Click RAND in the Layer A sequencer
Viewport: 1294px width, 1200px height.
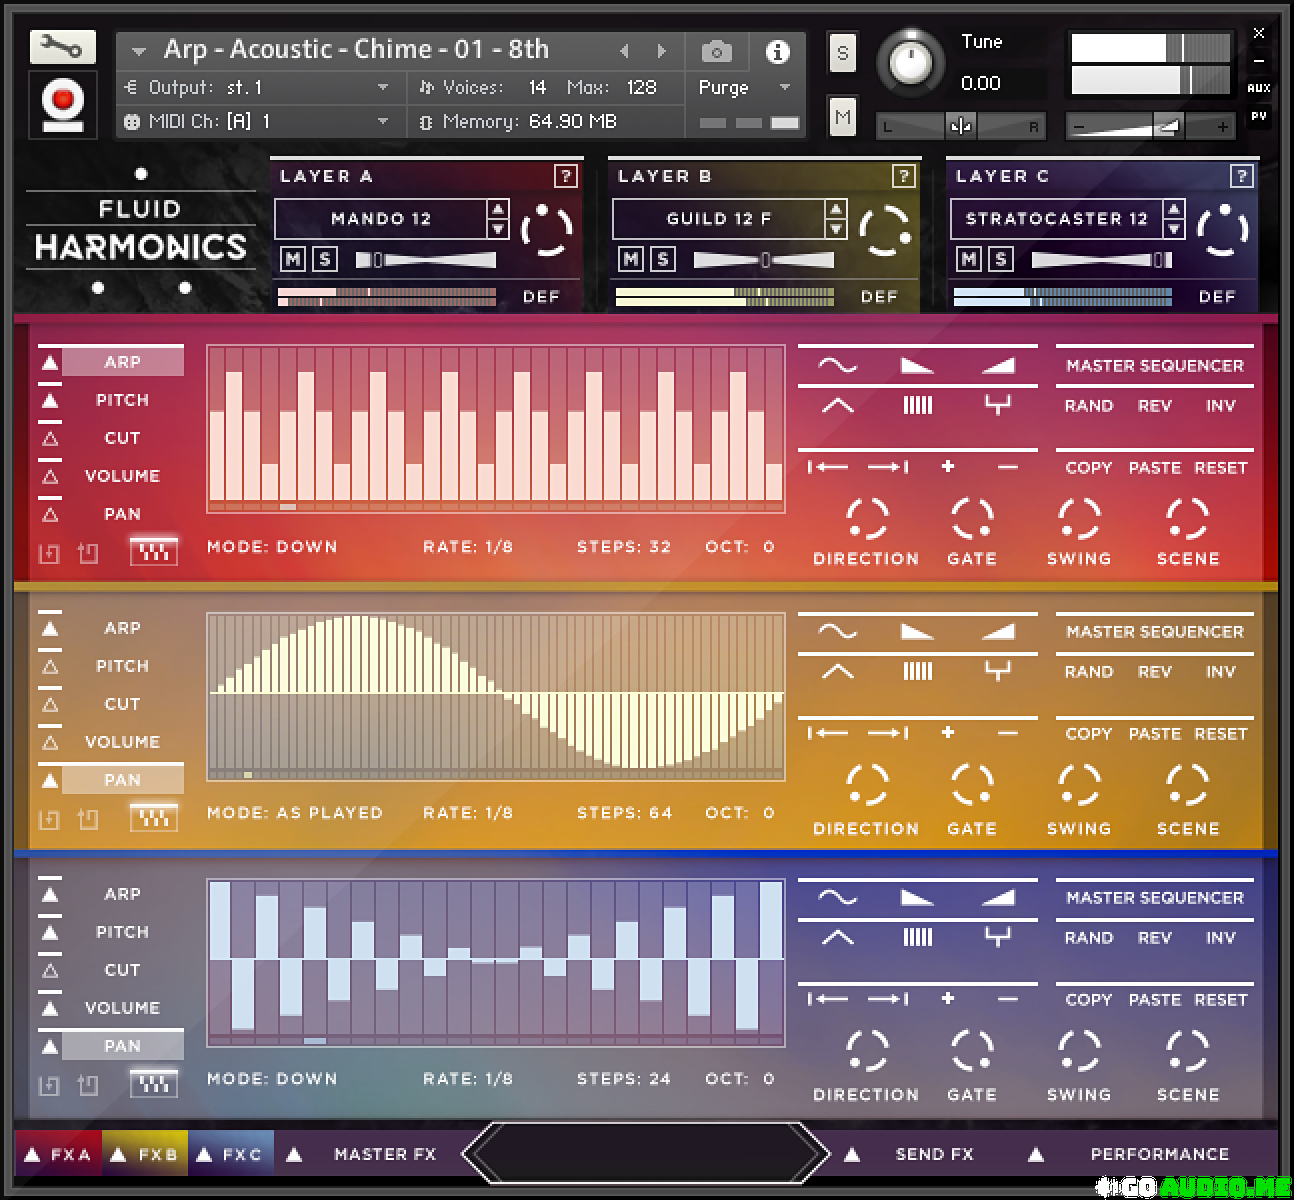click(x=1088, y=406)
